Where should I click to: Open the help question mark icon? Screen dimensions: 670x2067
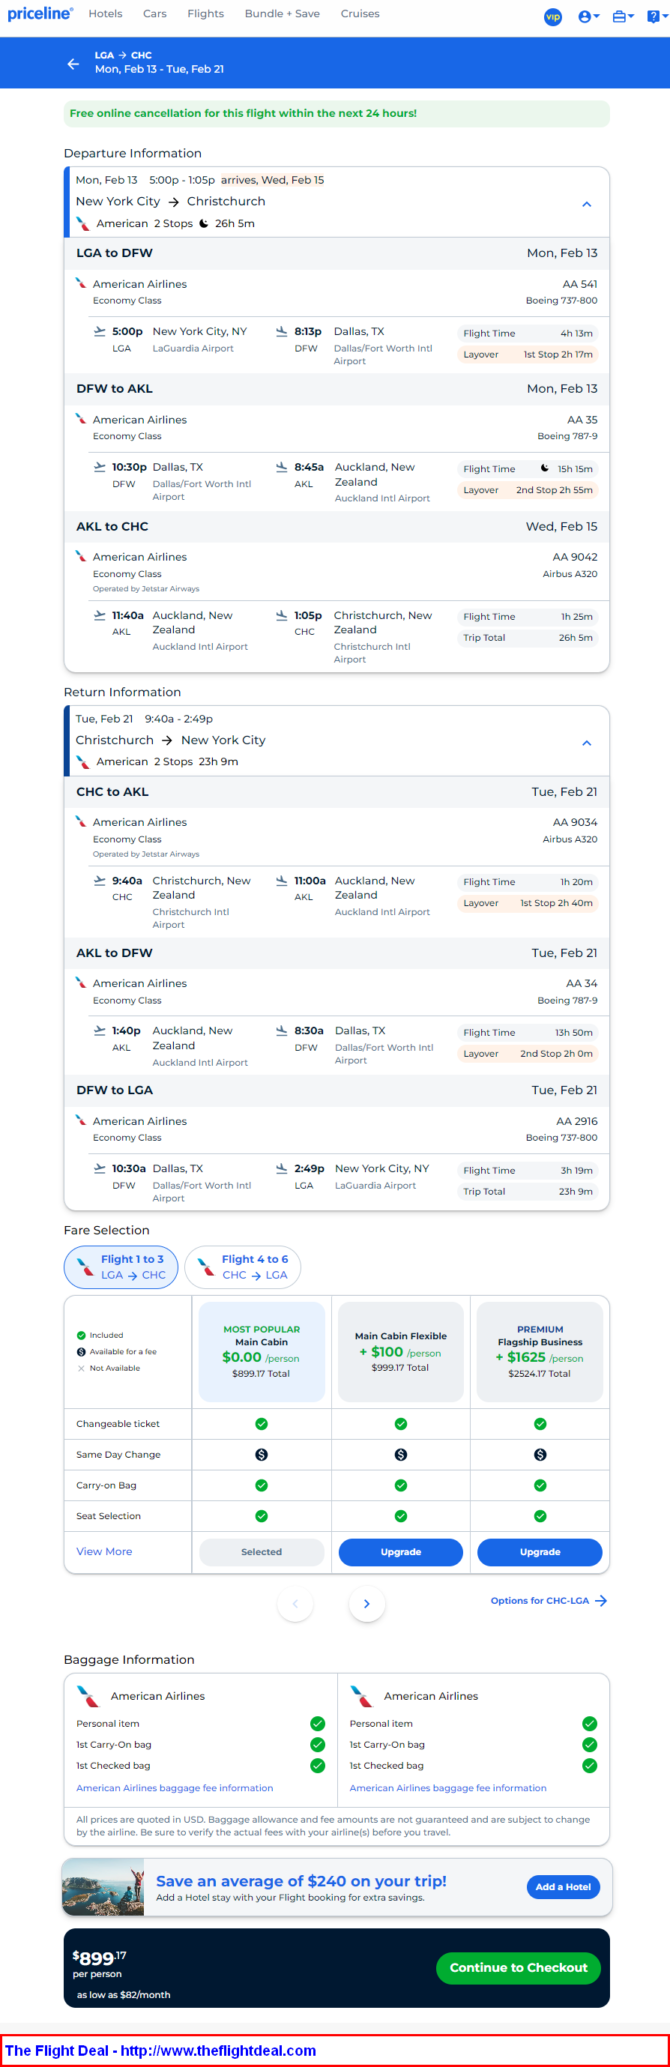tap(656, 16)
